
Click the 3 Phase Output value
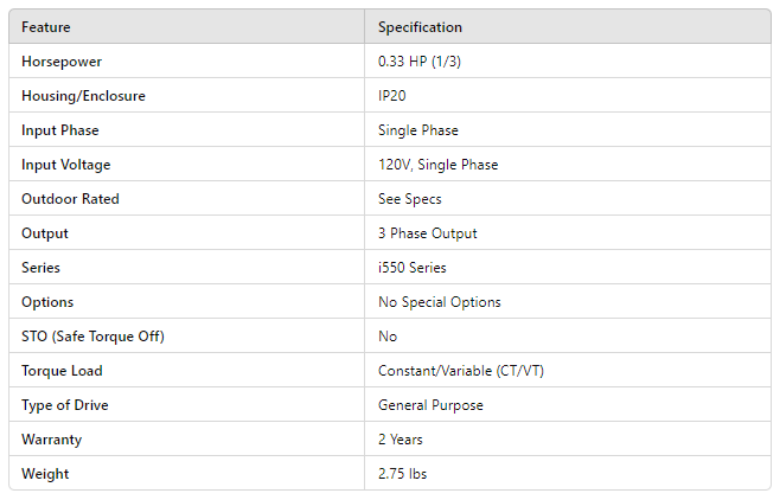coord(427,233)
